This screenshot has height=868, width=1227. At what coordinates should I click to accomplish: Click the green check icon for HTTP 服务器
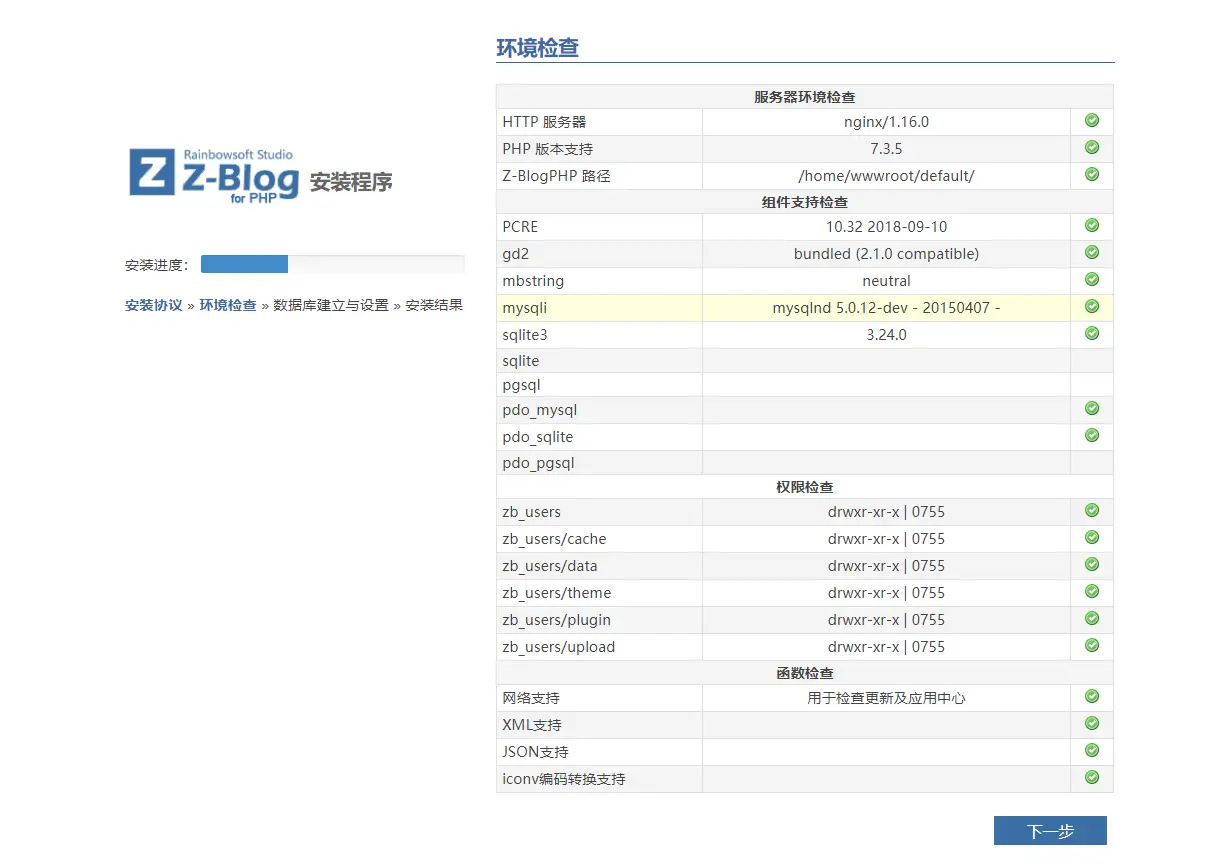(x=1092, y=120)
